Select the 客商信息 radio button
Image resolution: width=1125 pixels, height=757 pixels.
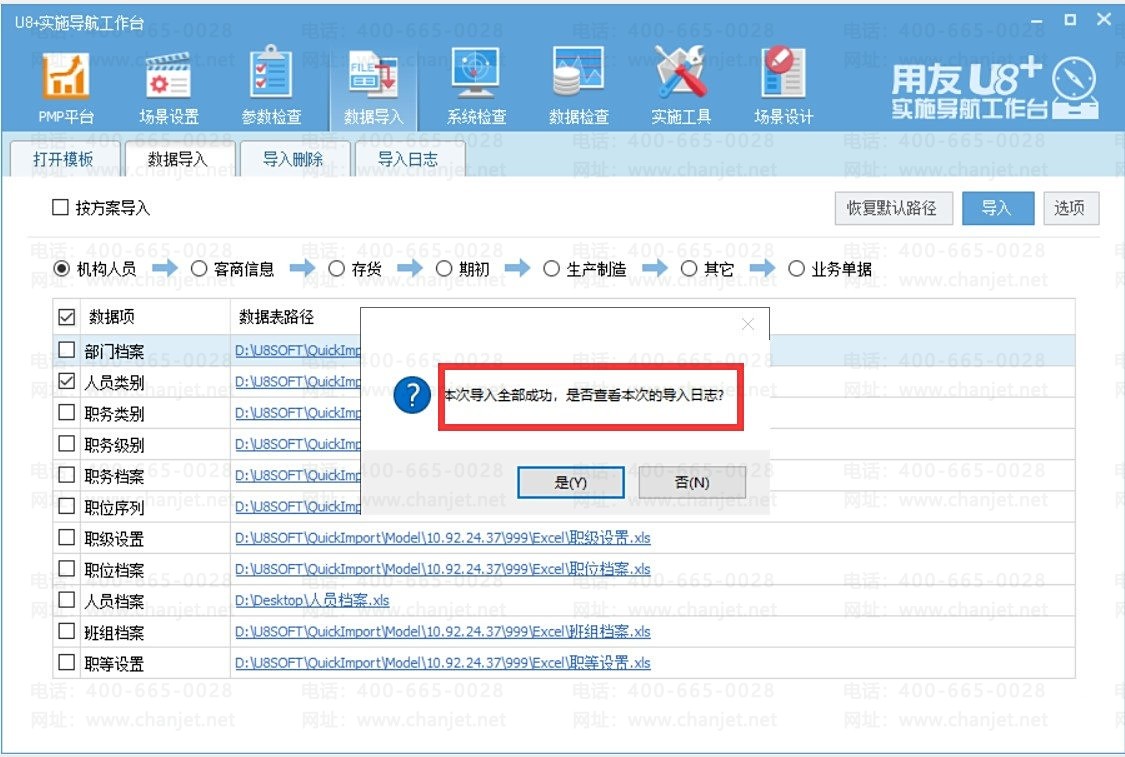tap(199, 269)
